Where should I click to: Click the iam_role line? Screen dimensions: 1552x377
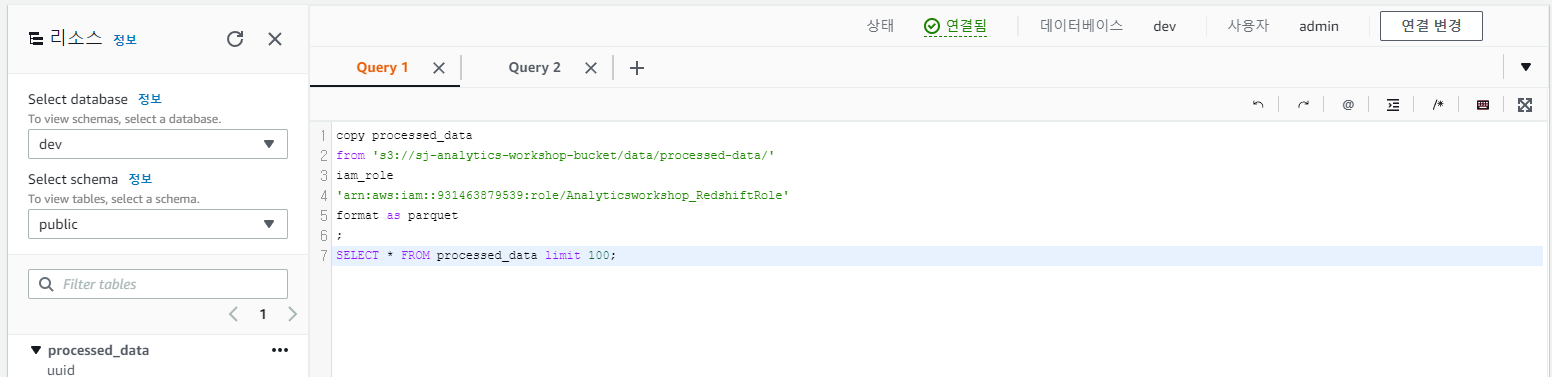(x=365, y=175)
